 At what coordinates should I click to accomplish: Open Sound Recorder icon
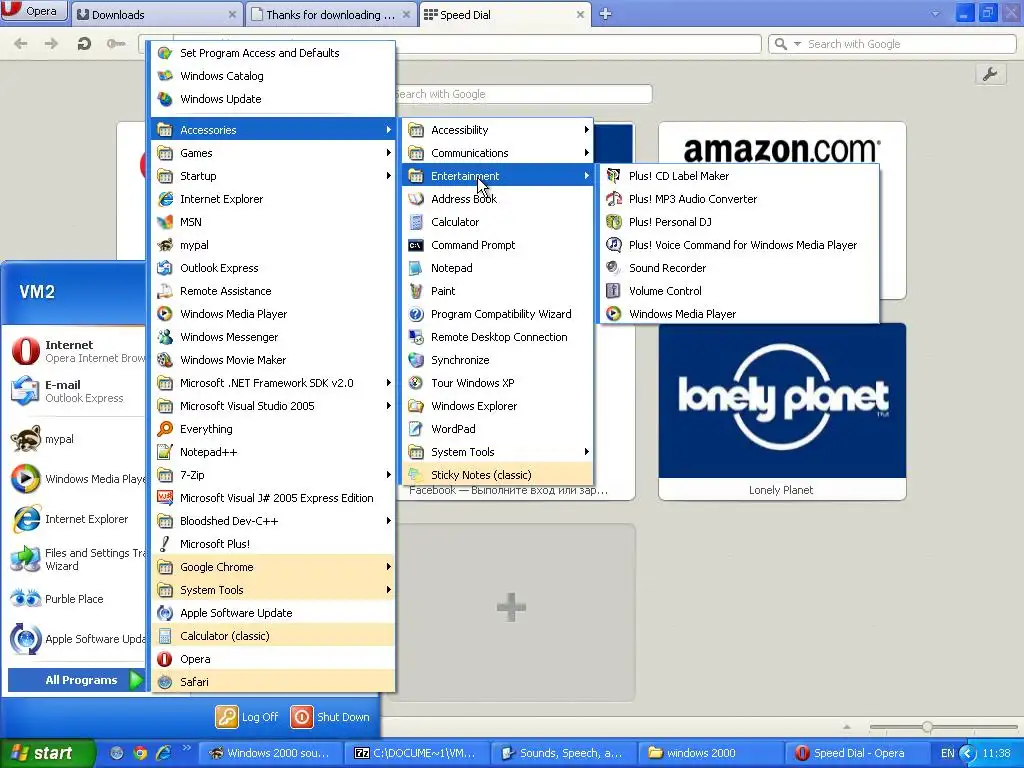(613, 268)
